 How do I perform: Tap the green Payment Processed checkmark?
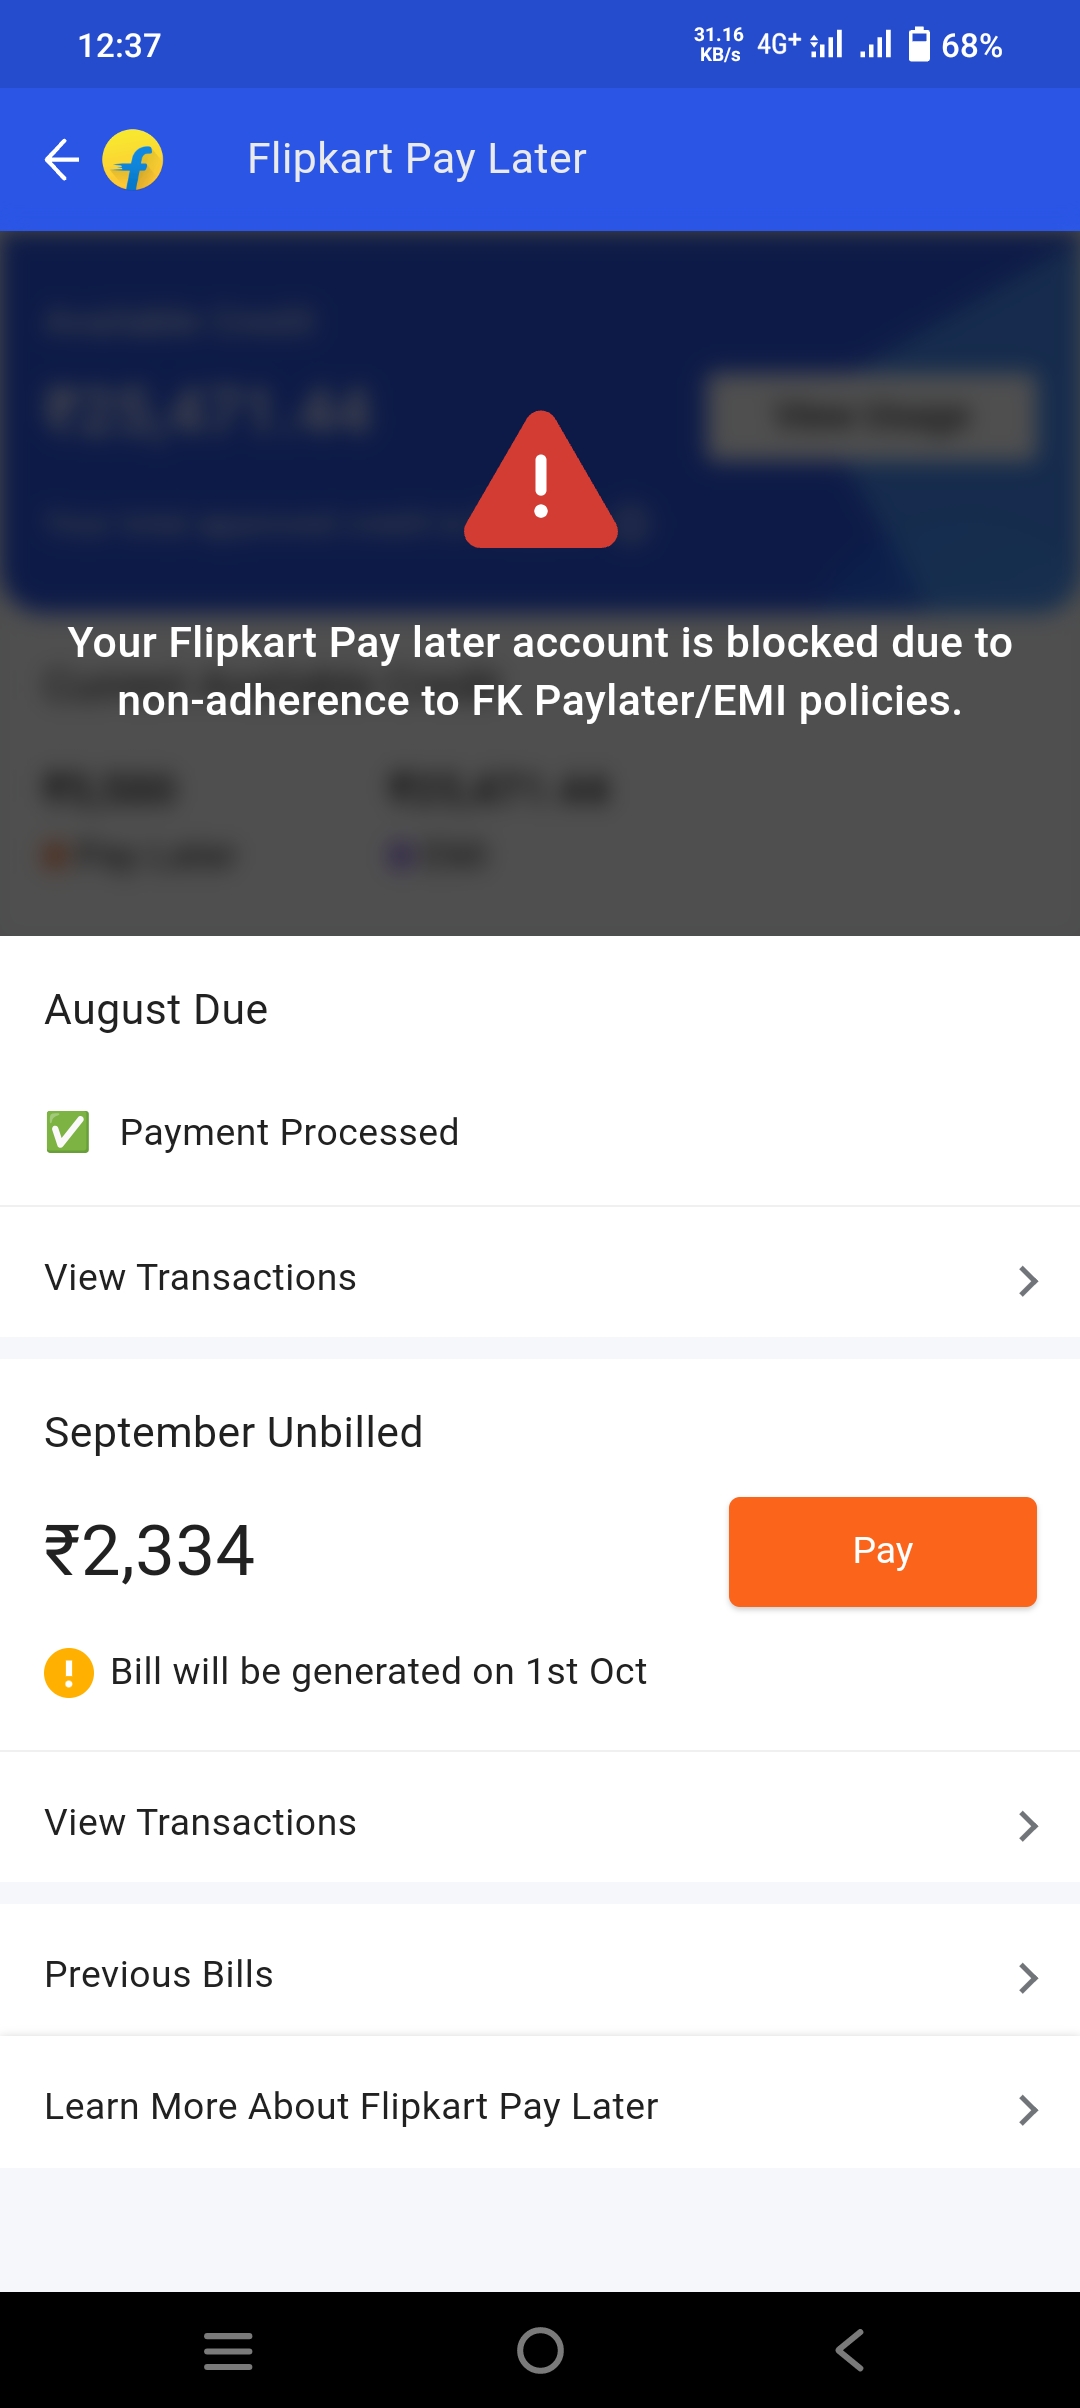click(x=68, y=1132)
